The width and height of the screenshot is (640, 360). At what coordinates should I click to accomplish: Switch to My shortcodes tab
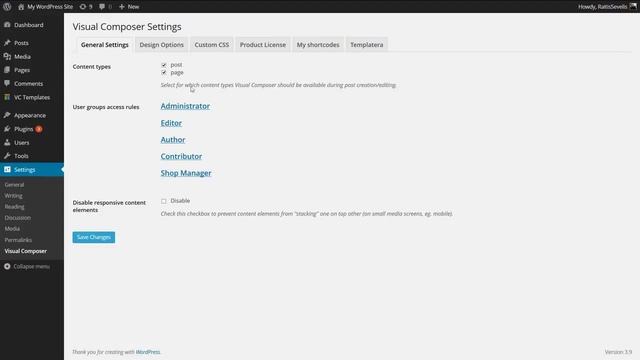click(x=318, y=44)
